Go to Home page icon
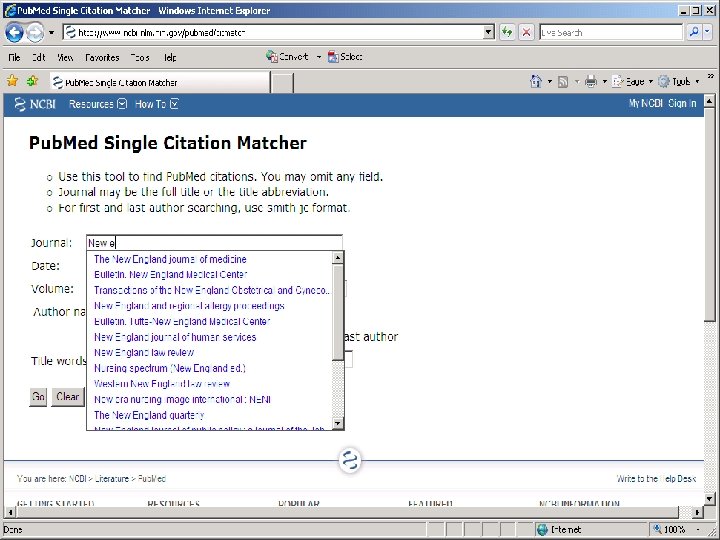Viewport: 720px width, 540px height. coord(536,81)
